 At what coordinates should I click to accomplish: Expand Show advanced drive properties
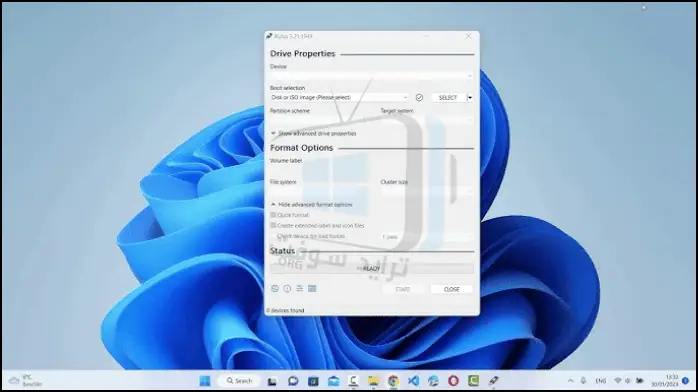pyautogui.click(x=313, y=133)
